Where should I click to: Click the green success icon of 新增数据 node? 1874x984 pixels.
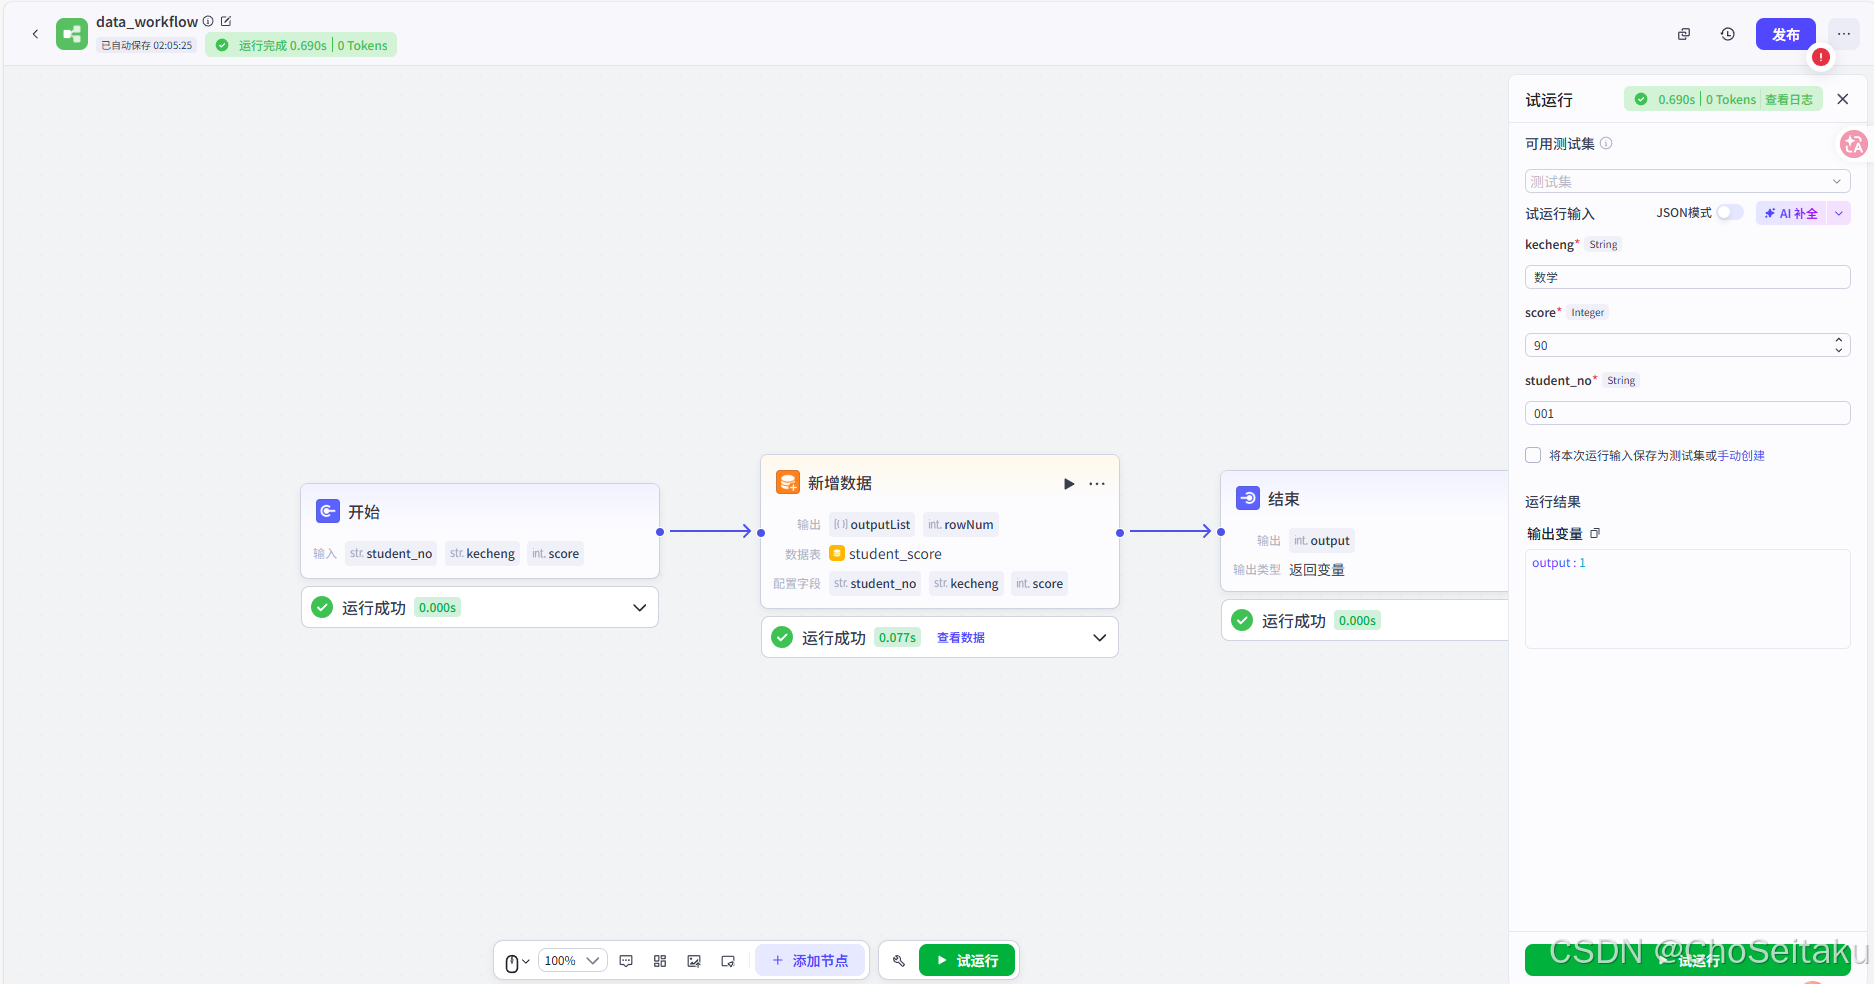pos(782,637)
